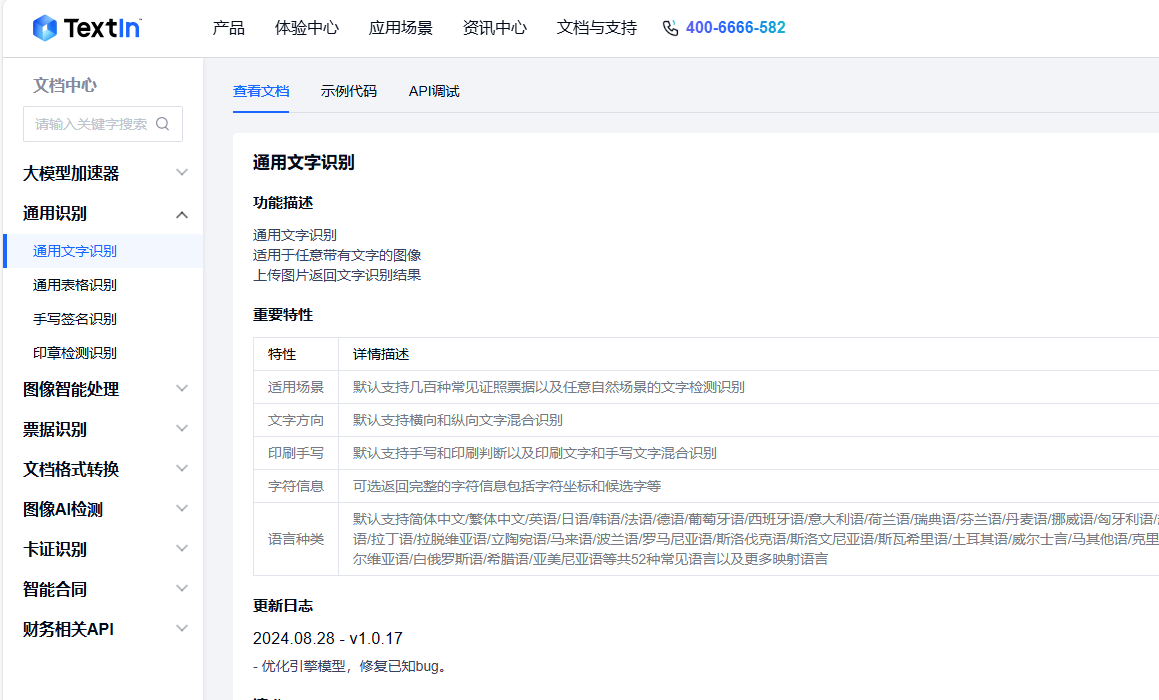Image resolution: width=1159 pixels, height=700 pixels.
Task: Open the 文档与支持 menu
Action: pyautogui.click(x=597, y=28)
